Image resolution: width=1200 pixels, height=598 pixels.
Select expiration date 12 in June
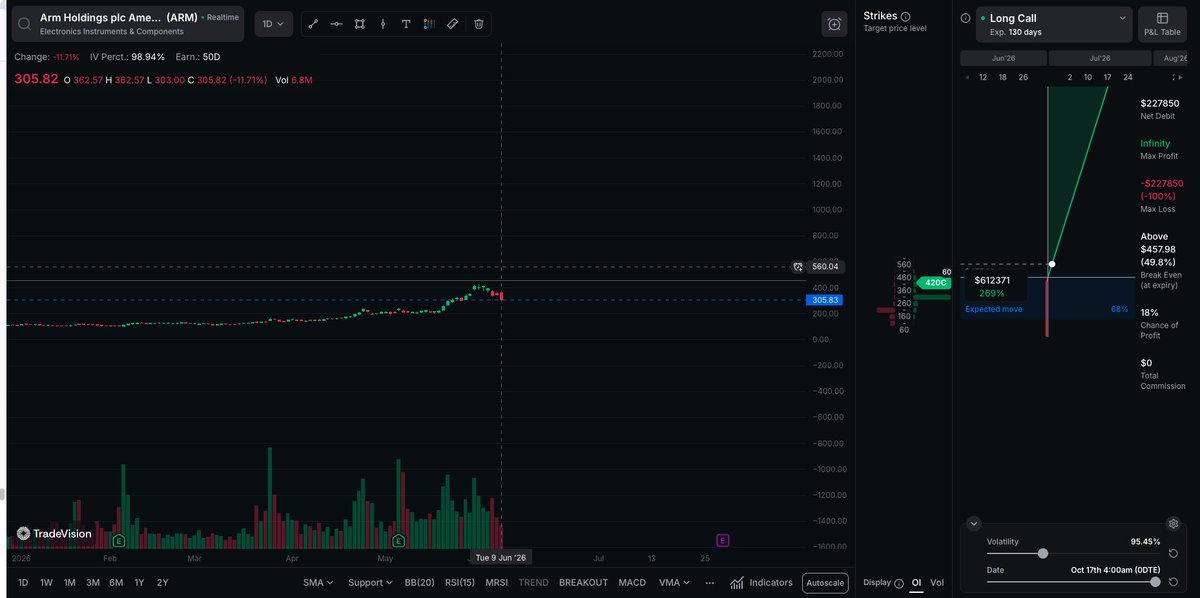click(x=983, y=77)
